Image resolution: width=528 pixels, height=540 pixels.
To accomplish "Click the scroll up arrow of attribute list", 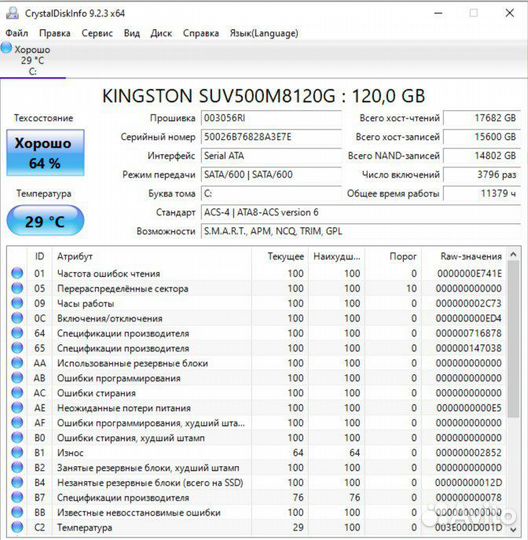I will tap(513, 255).
